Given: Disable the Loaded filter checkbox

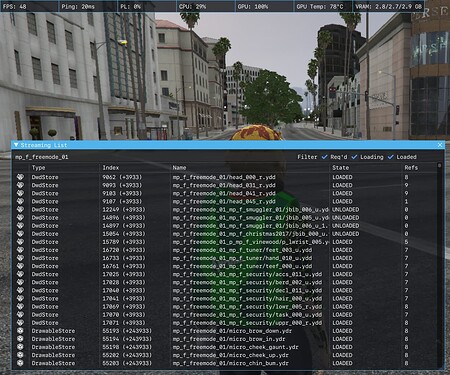Looking at the screenshot, I should pyautogui.click(x=390, y=157).
